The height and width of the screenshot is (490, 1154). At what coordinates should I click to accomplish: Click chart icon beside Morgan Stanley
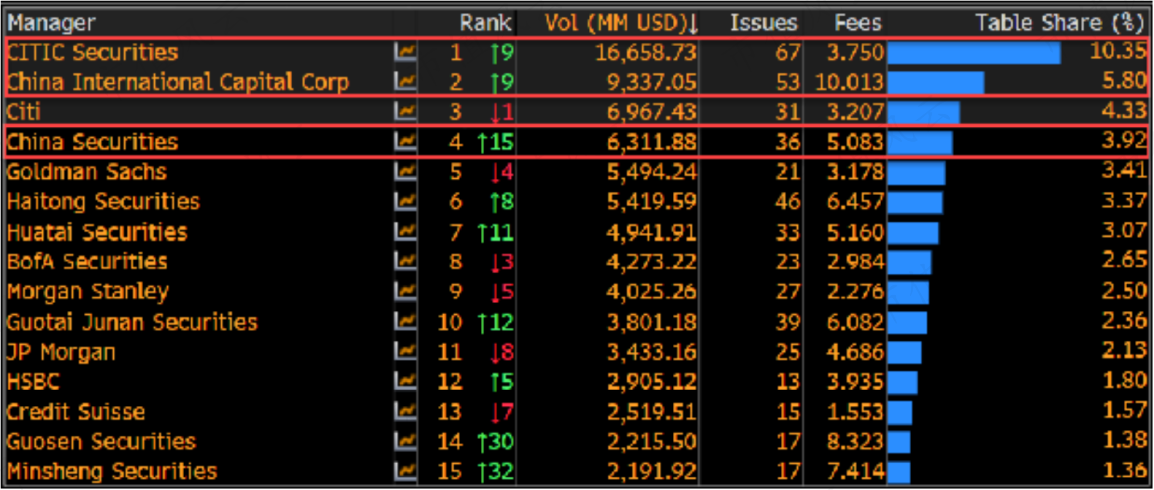pos(405,292)
